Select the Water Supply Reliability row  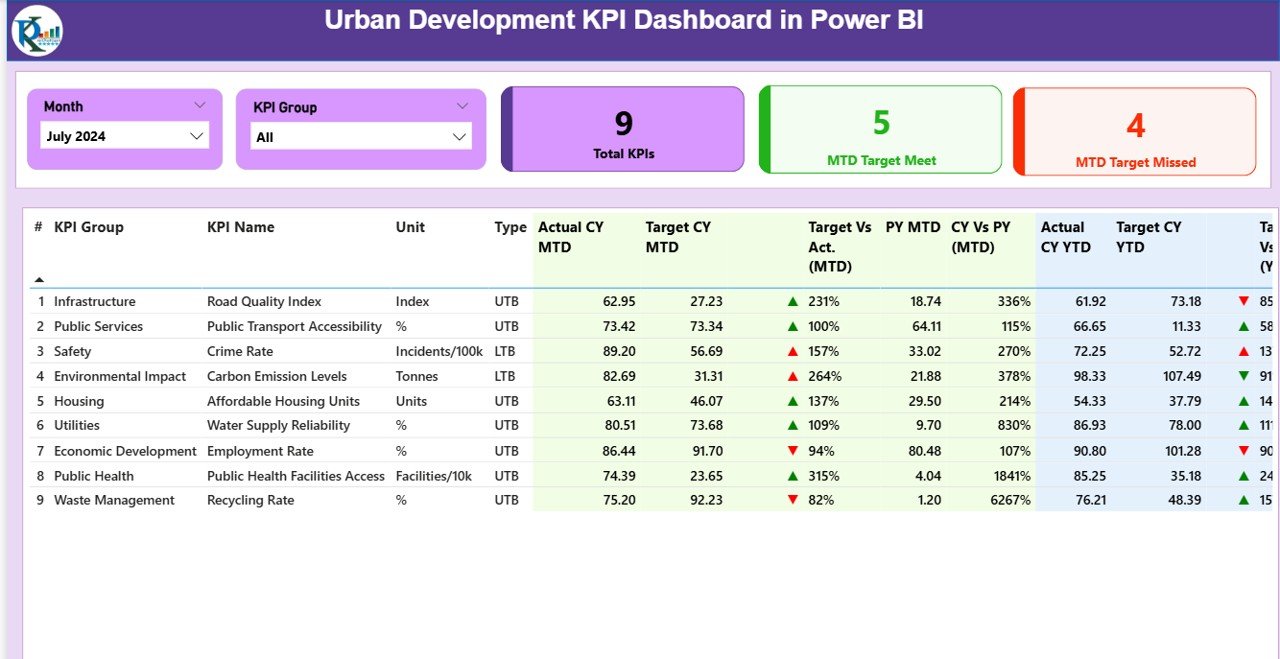[278, 426]
